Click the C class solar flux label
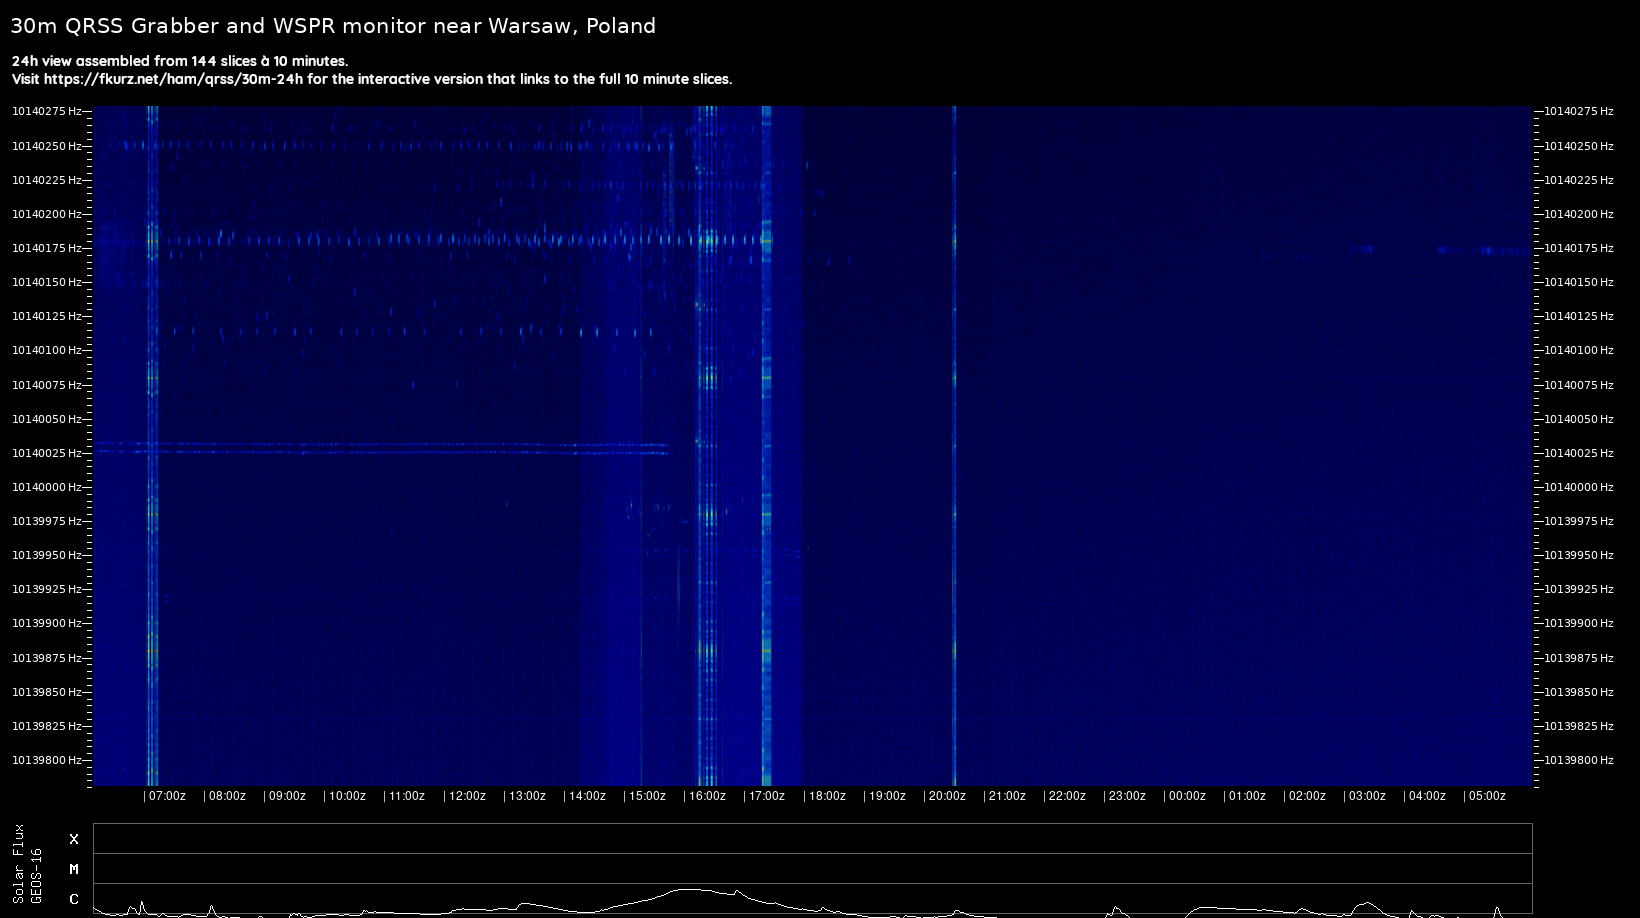Image resolution: width=1640 pixels, height=918 pixels. pos(74,899)
